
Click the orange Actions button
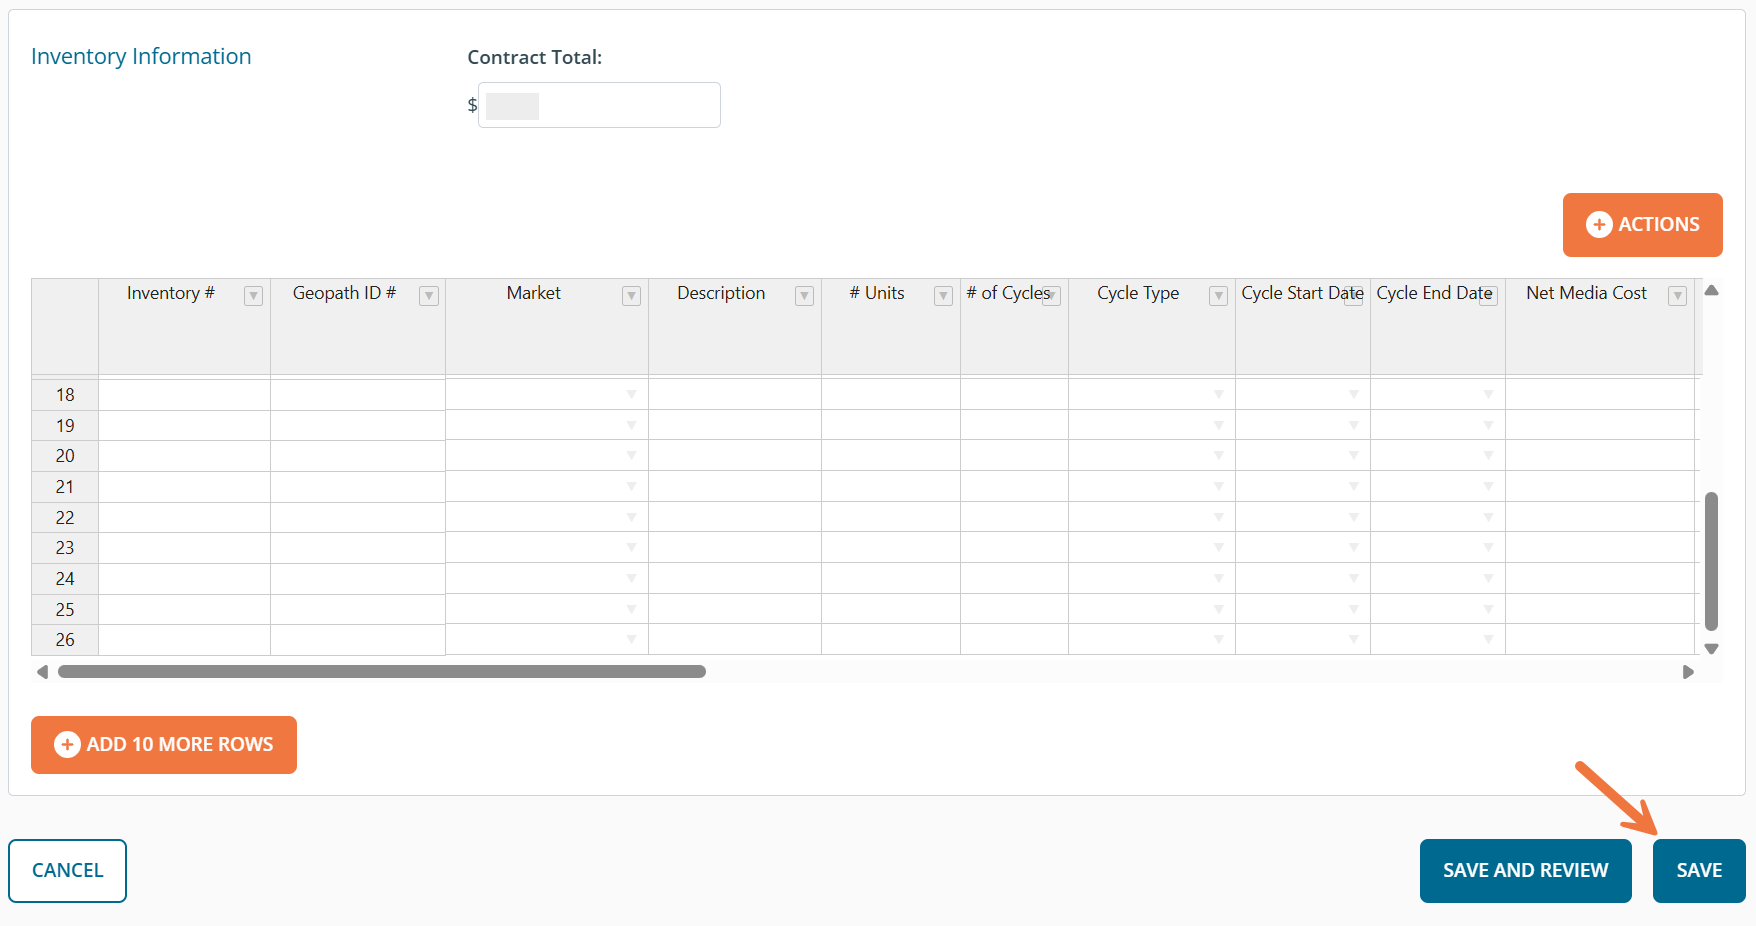click(x=1642, y=225)
